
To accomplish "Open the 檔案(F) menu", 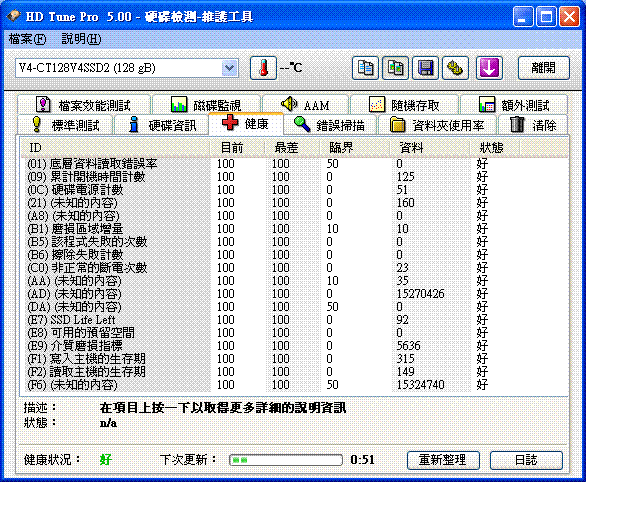I will (27, 39).
